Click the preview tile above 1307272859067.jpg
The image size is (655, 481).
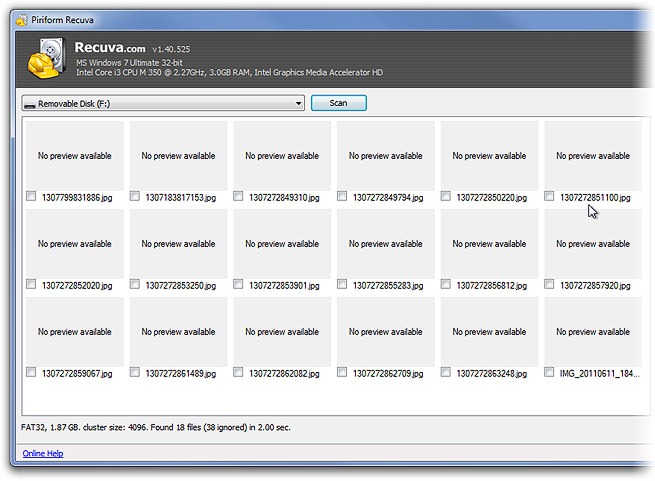75,332
